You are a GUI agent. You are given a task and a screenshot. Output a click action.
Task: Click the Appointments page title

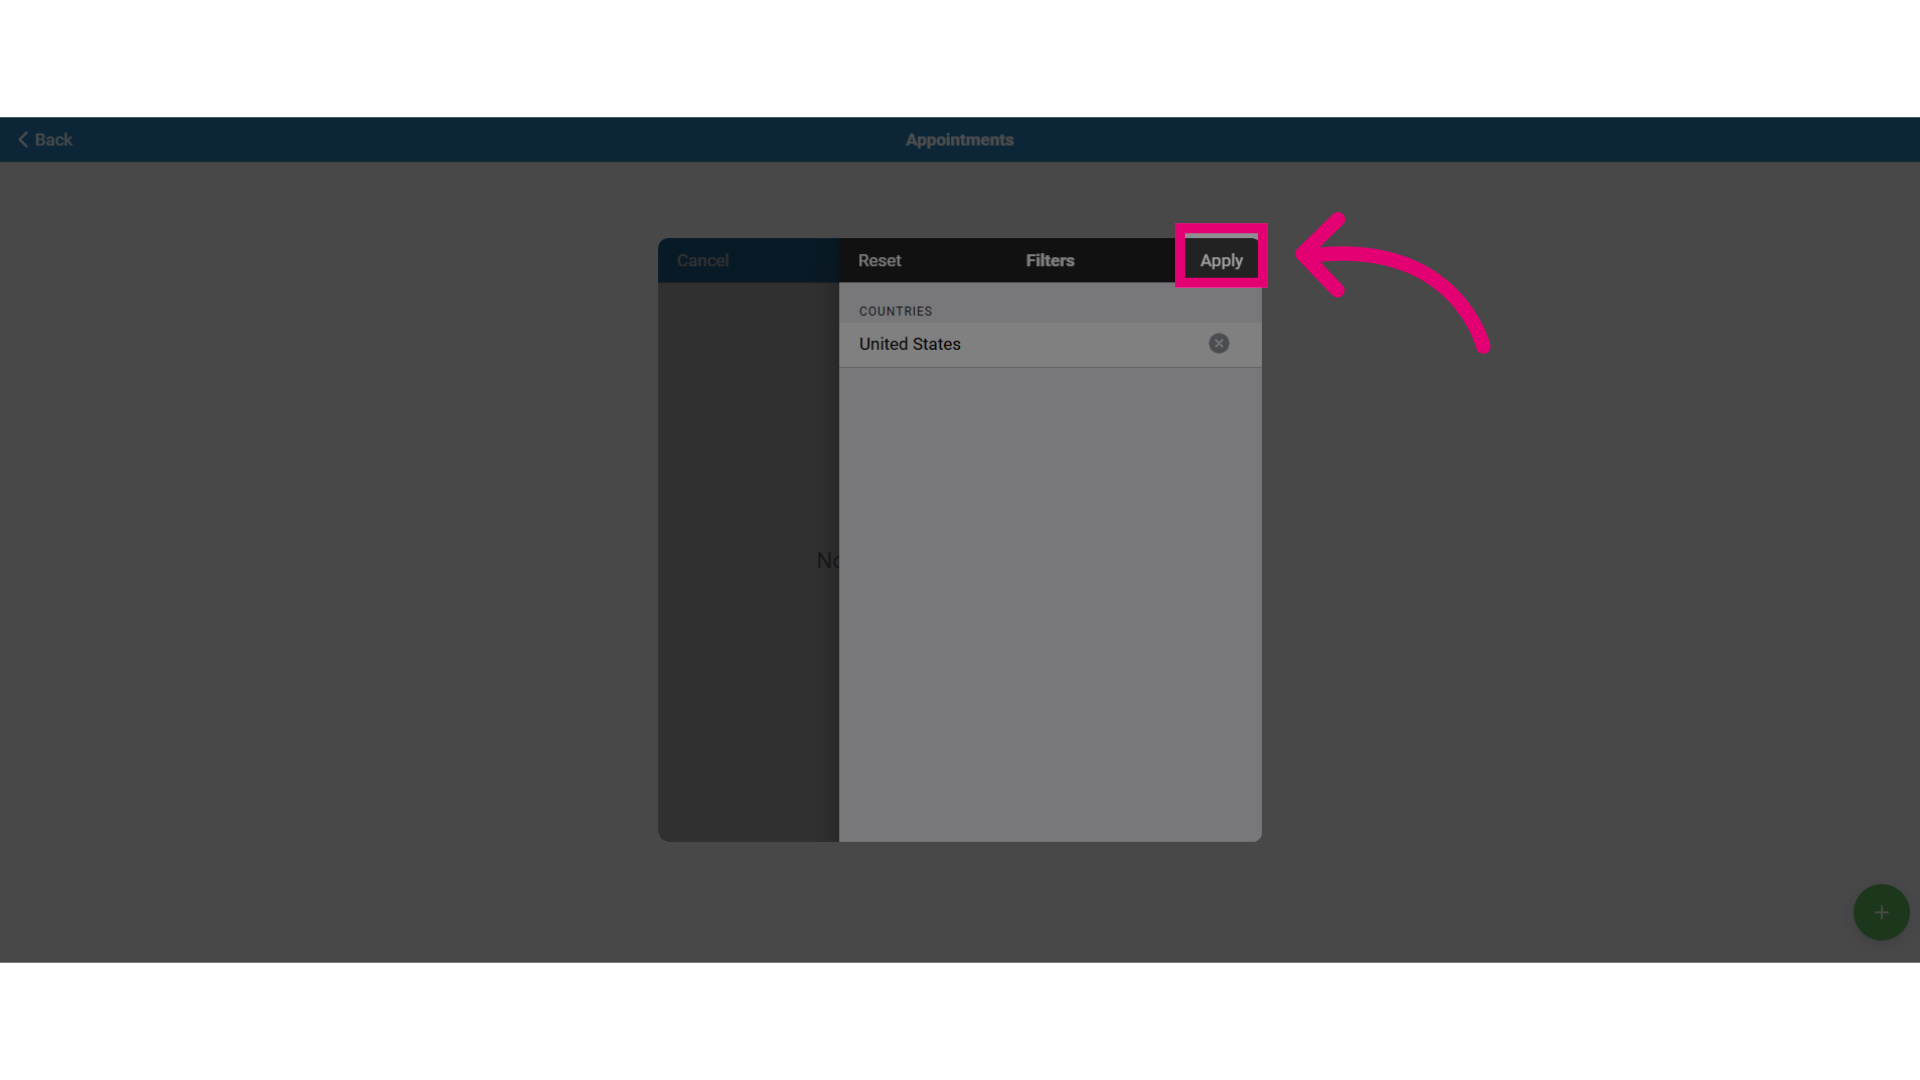pyautogui.click(x=959, y=140)
